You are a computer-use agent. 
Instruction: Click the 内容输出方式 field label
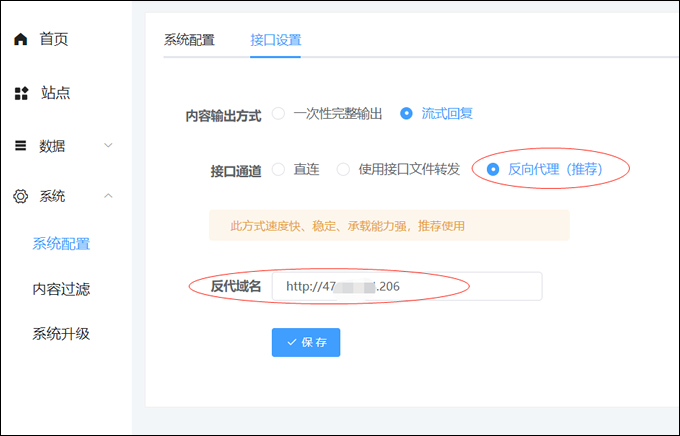223,115
